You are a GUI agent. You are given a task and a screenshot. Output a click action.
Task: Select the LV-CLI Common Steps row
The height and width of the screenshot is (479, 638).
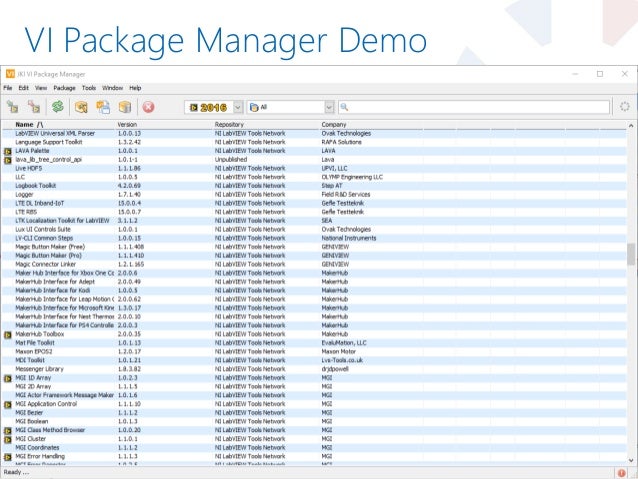[314, 238]
